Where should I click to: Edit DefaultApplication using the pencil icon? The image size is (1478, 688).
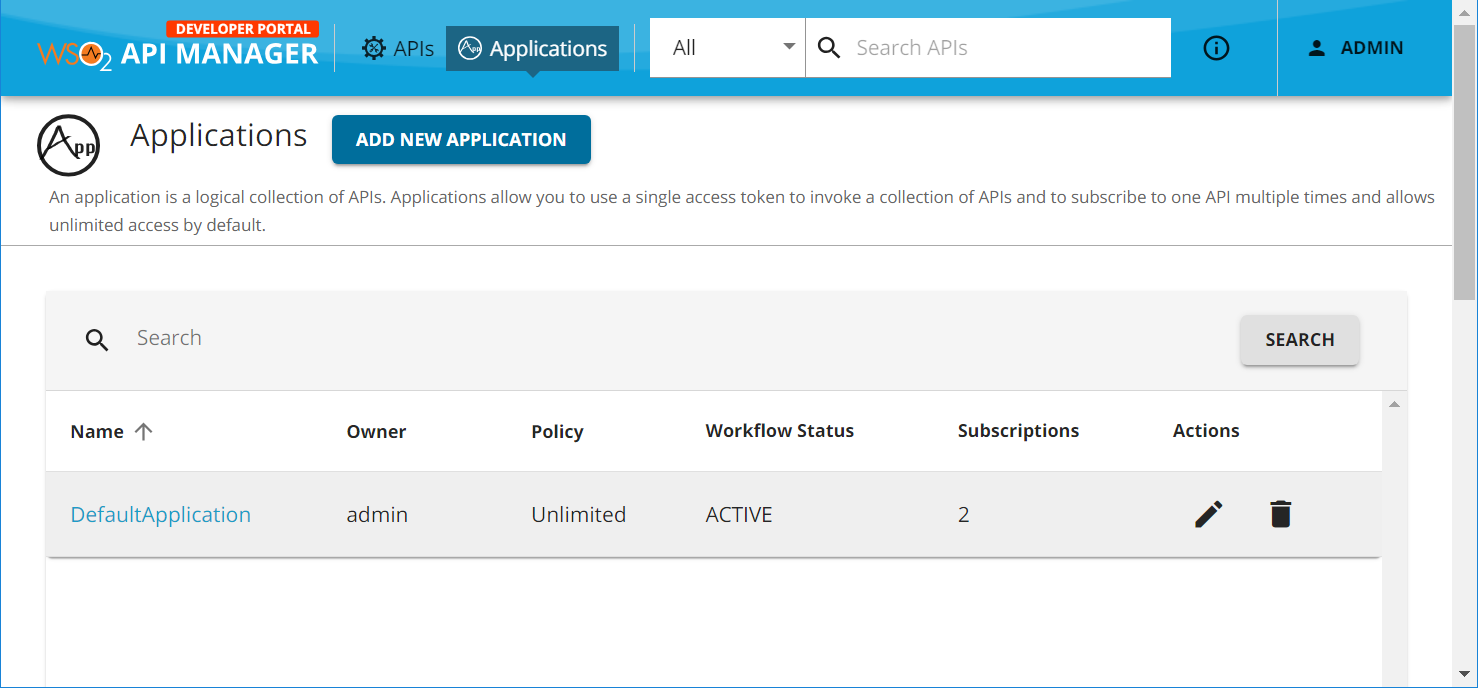(1208, 514)
